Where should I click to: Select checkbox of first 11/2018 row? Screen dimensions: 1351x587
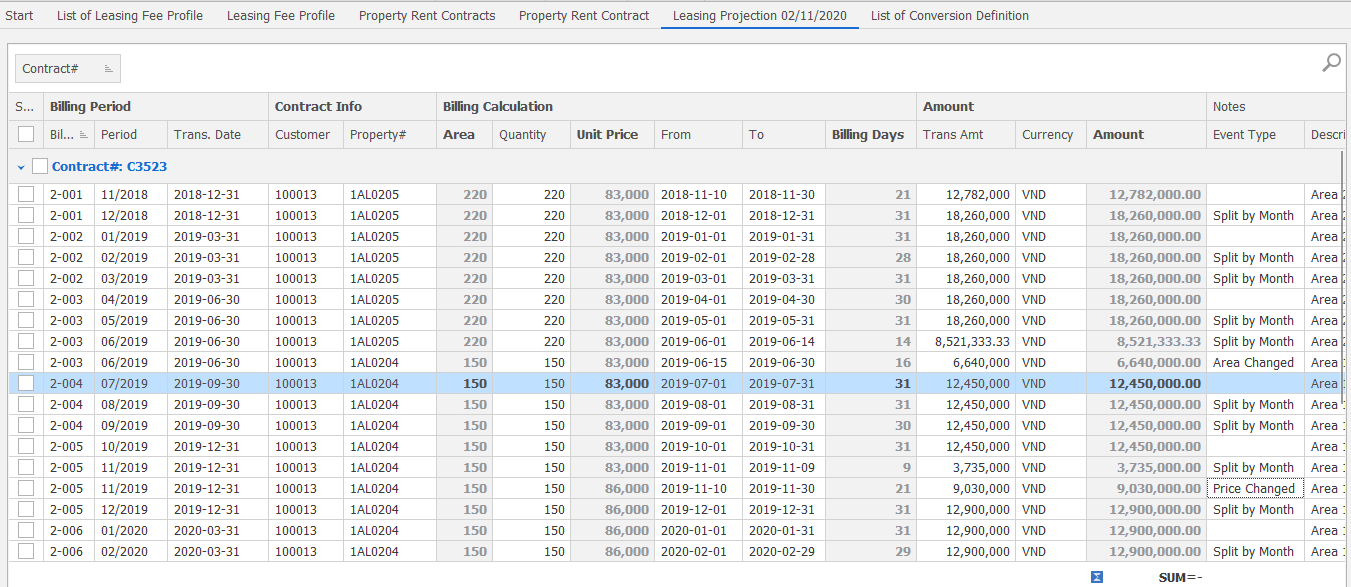[26, 194]
